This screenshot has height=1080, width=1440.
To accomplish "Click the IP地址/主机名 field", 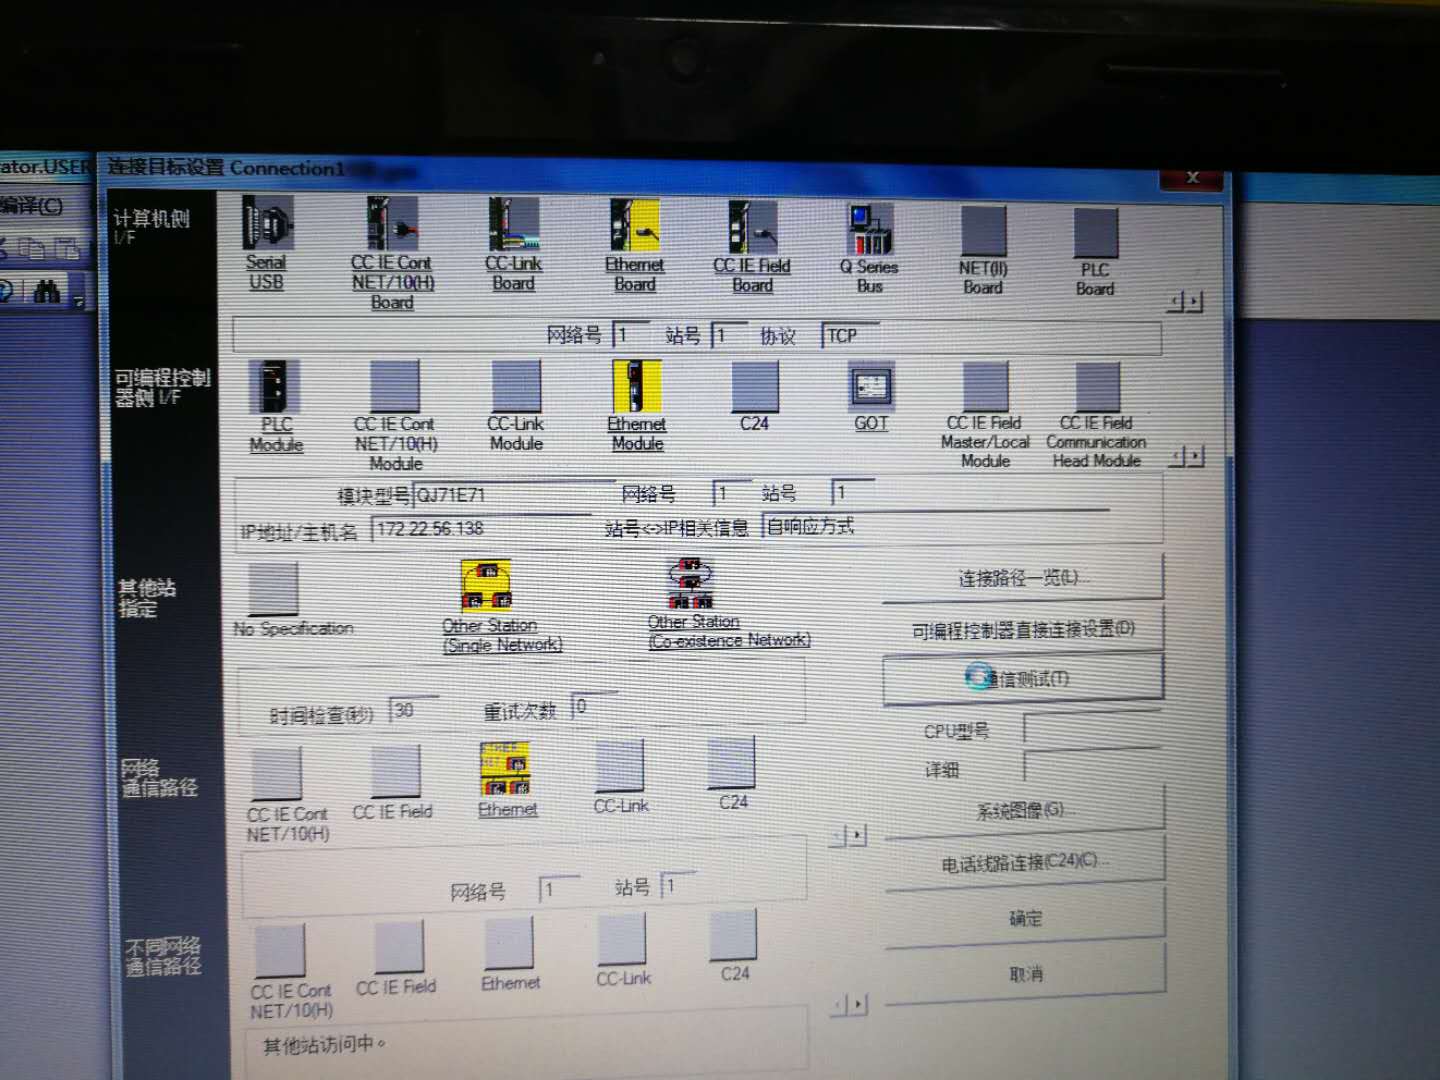I will (480, 529).
